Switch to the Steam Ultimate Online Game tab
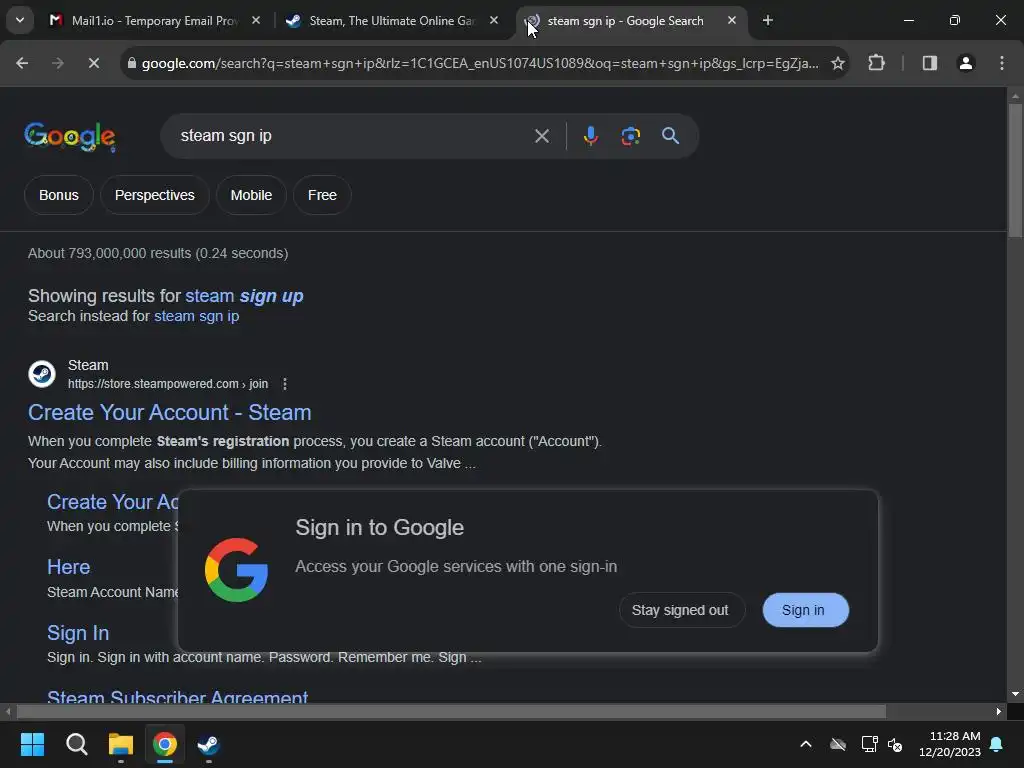1024x768 pixels. coord(392,21)
